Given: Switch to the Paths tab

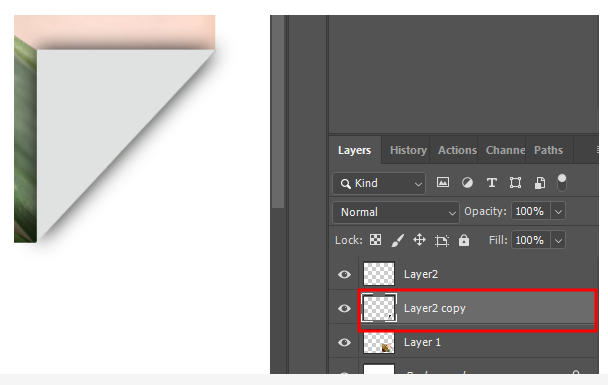Looking at the screenshot, I should tap(548, 150).
